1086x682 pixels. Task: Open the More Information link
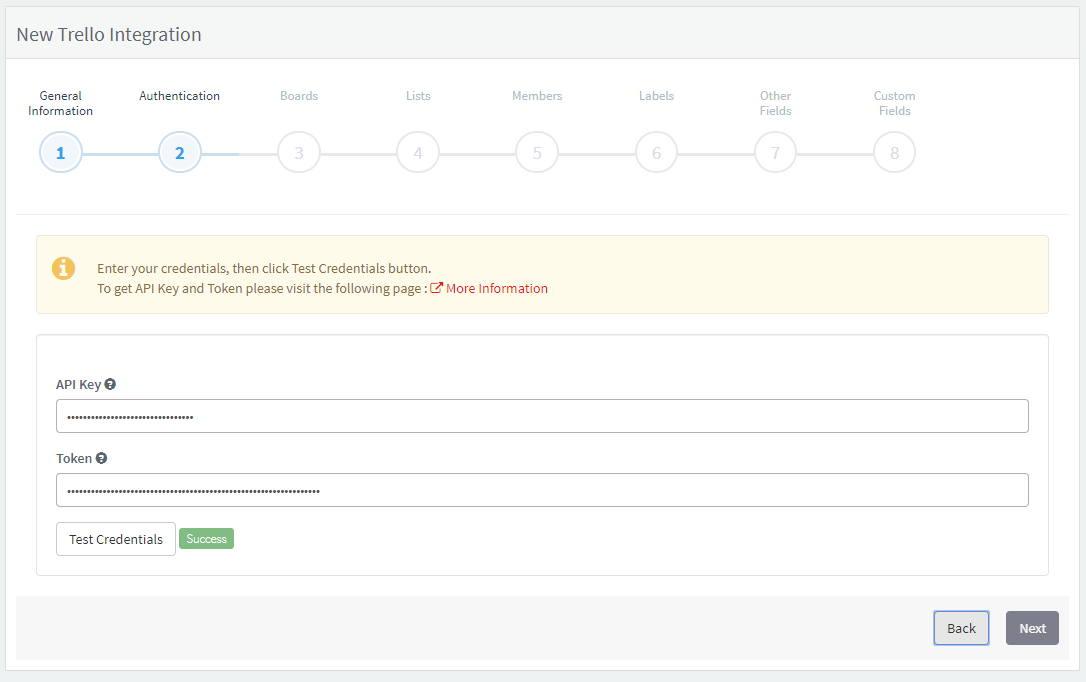[x=497, y=289]
